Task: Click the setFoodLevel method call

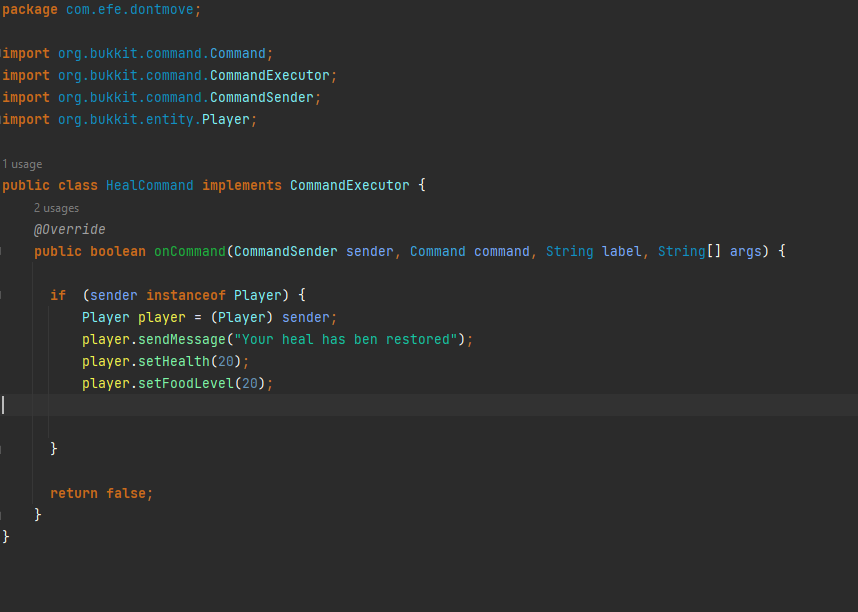Action: pos(185,383)
